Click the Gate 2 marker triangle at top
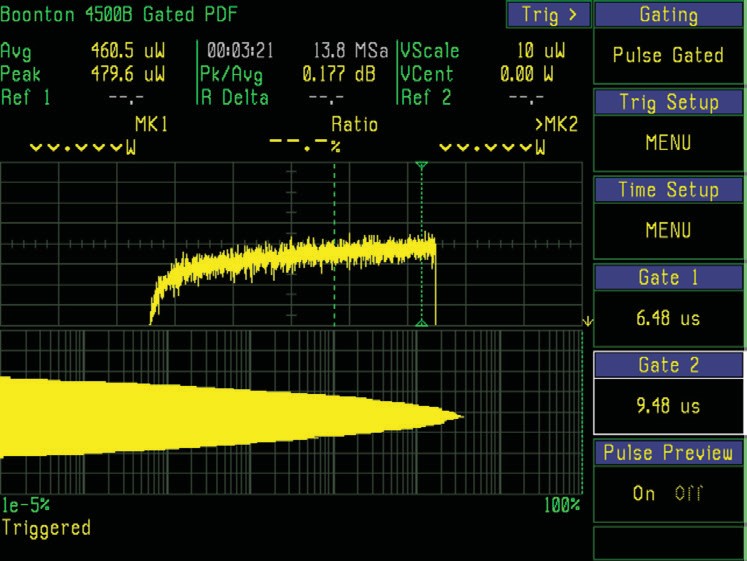This screenshot has width=747, height=561. (x=421, y=166)
